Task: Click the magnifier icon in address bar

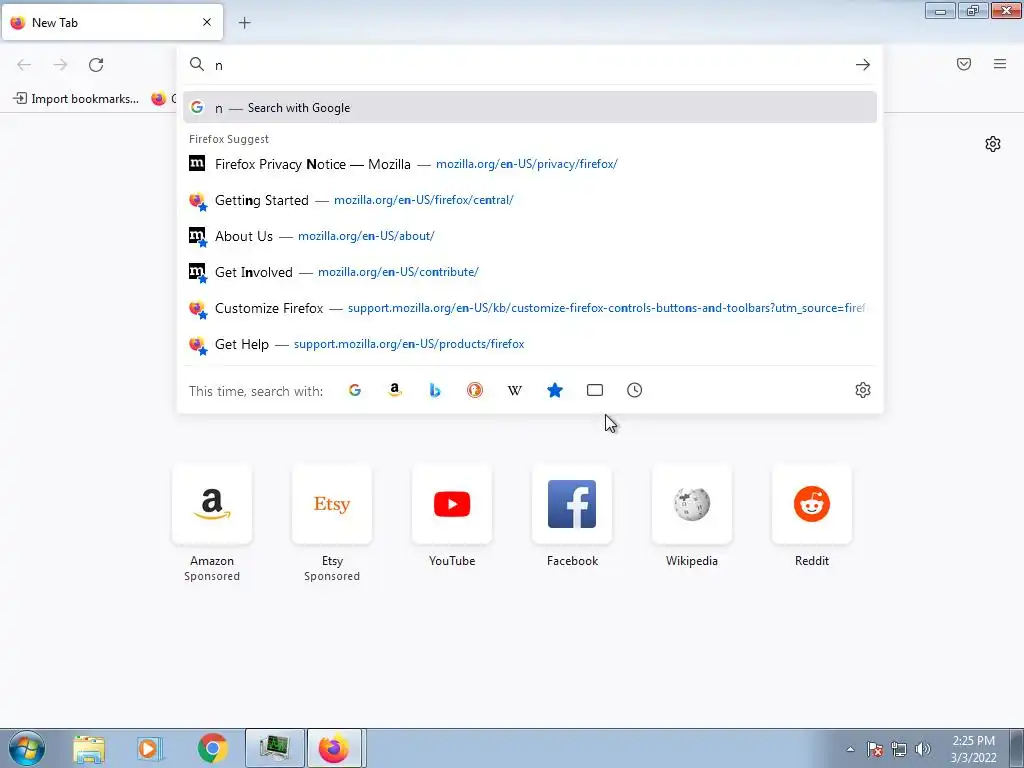Action: click(x=197, y=64)
